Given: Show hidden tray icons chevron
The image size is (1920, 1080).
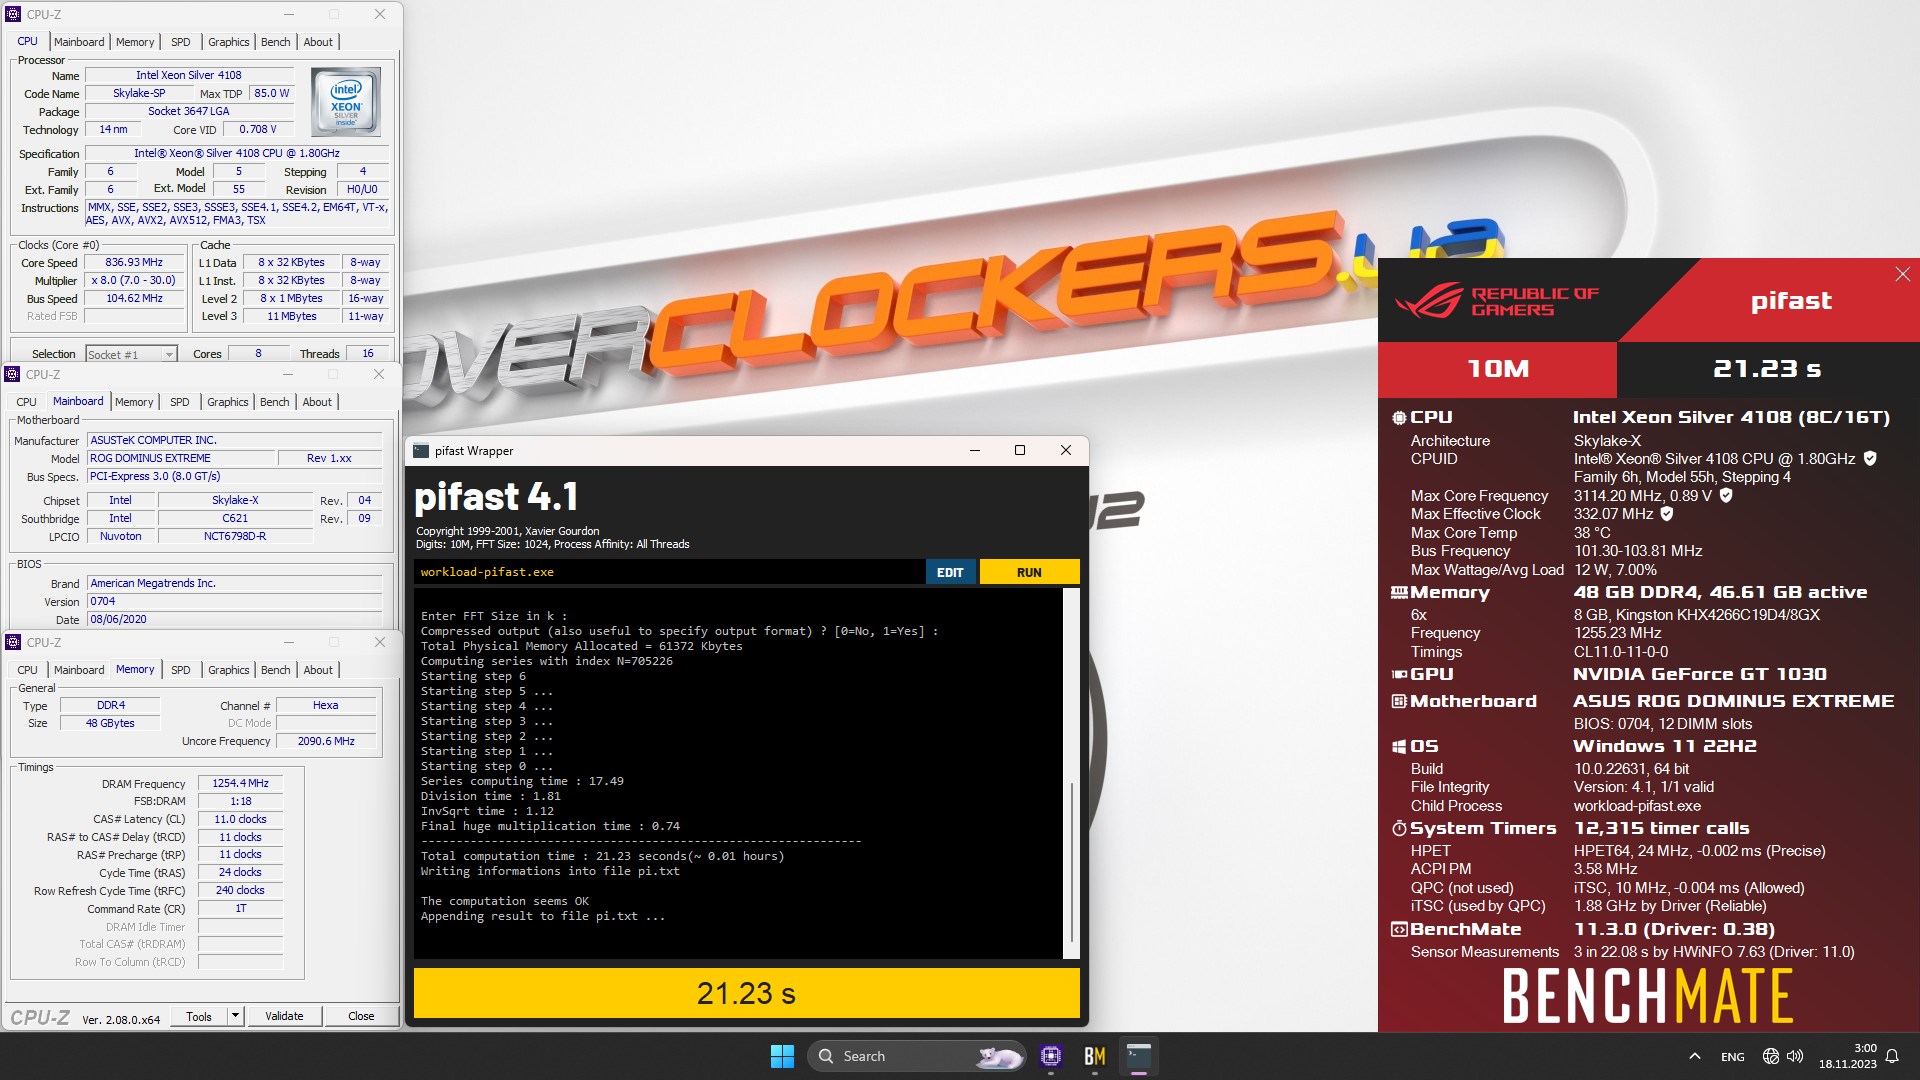Looking at the screenshot, I should click(x=1694, y=1056).
